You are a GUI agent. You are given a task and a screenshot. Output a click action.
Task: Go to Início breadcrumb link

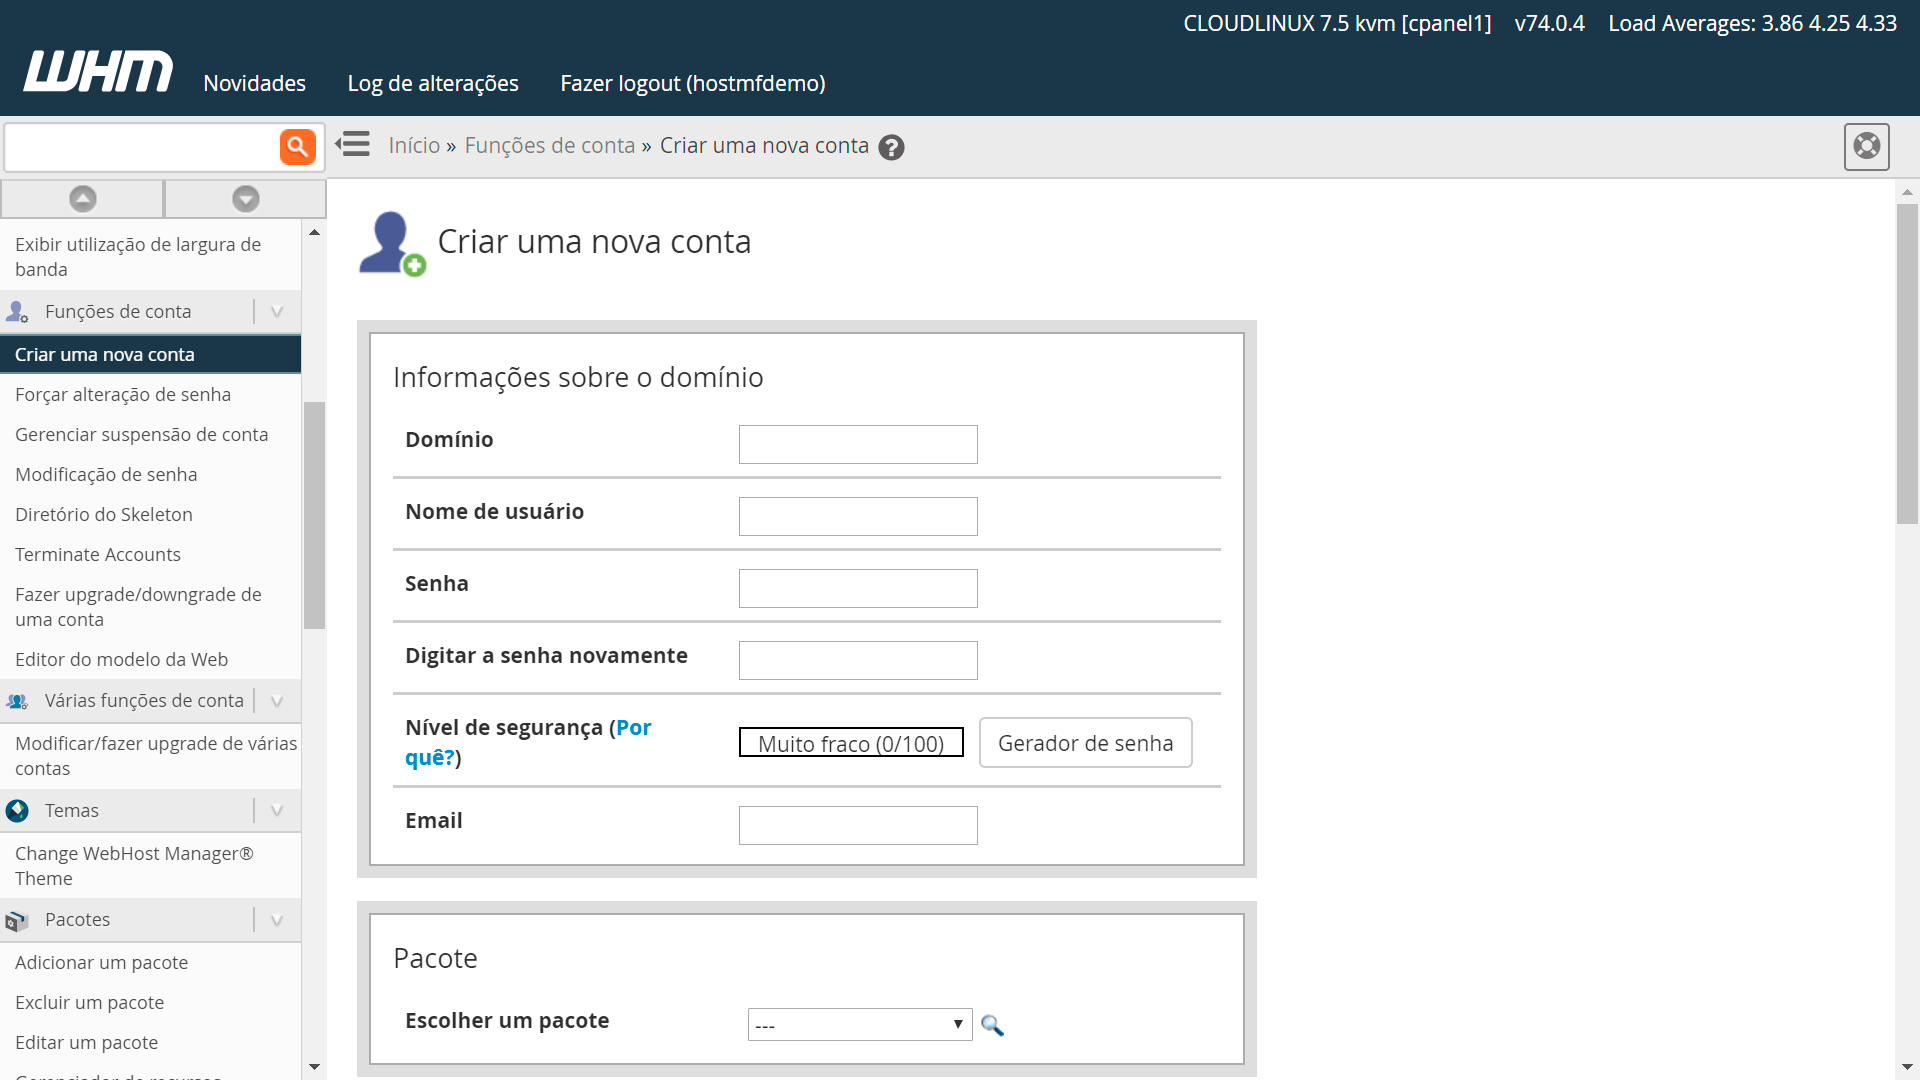pos(414,146)
